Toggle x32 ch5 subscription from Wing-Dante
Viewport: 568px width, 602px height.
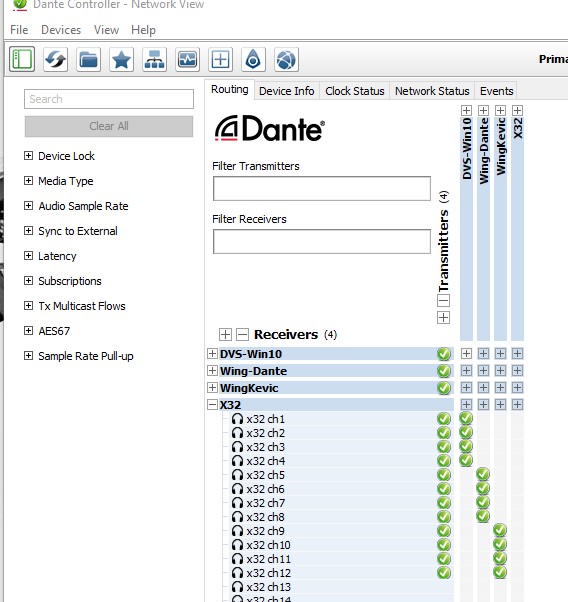click(483, 474)
